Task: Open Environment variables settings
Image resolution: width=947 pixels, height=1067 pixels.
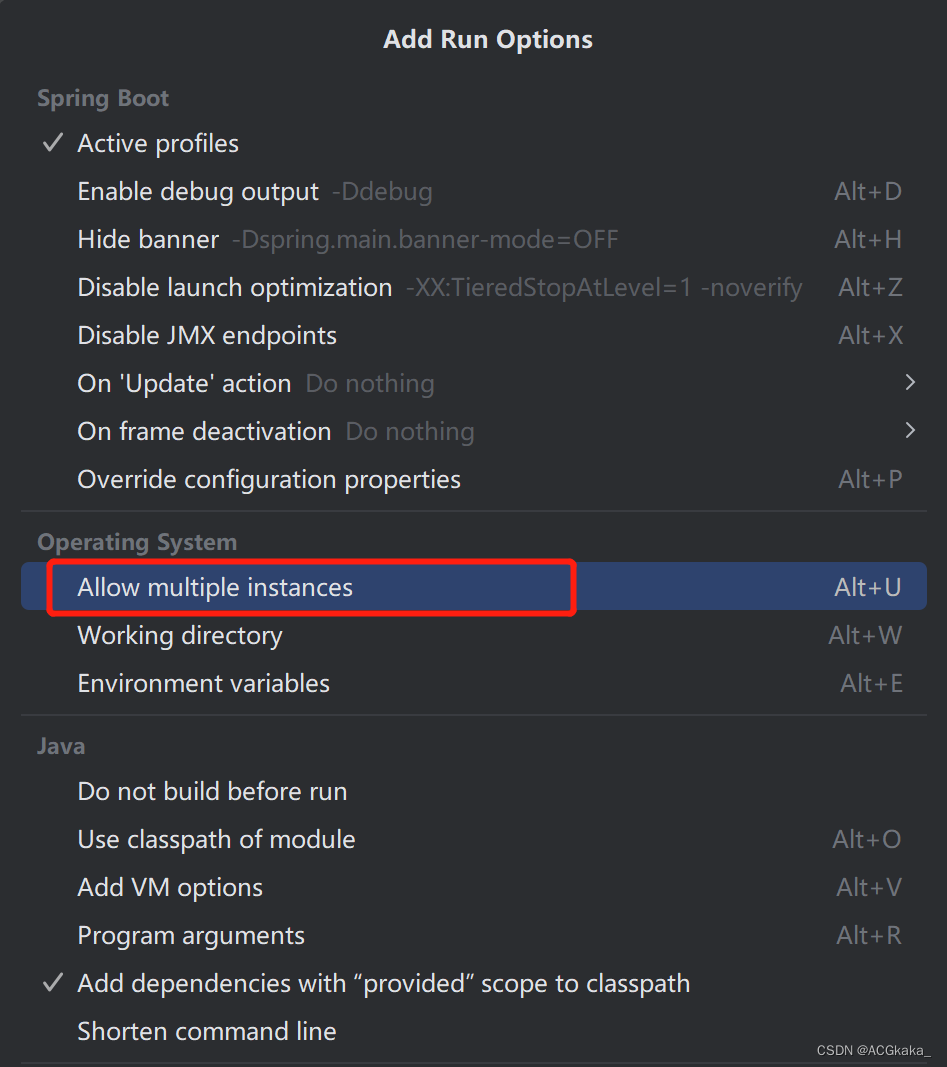Action: pyautogui.click(x=203, y=683)
